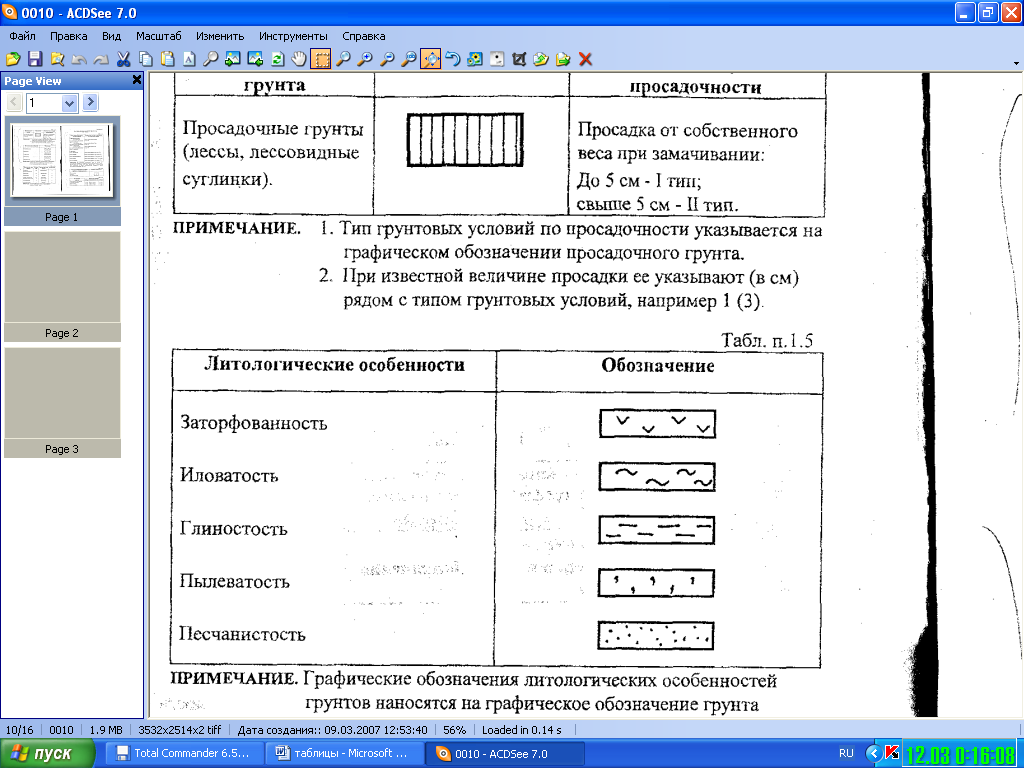The height and width of the screenshot is (768, 1024).
Task: Select the Hand scroll tool
Action: tap(298, 59)
